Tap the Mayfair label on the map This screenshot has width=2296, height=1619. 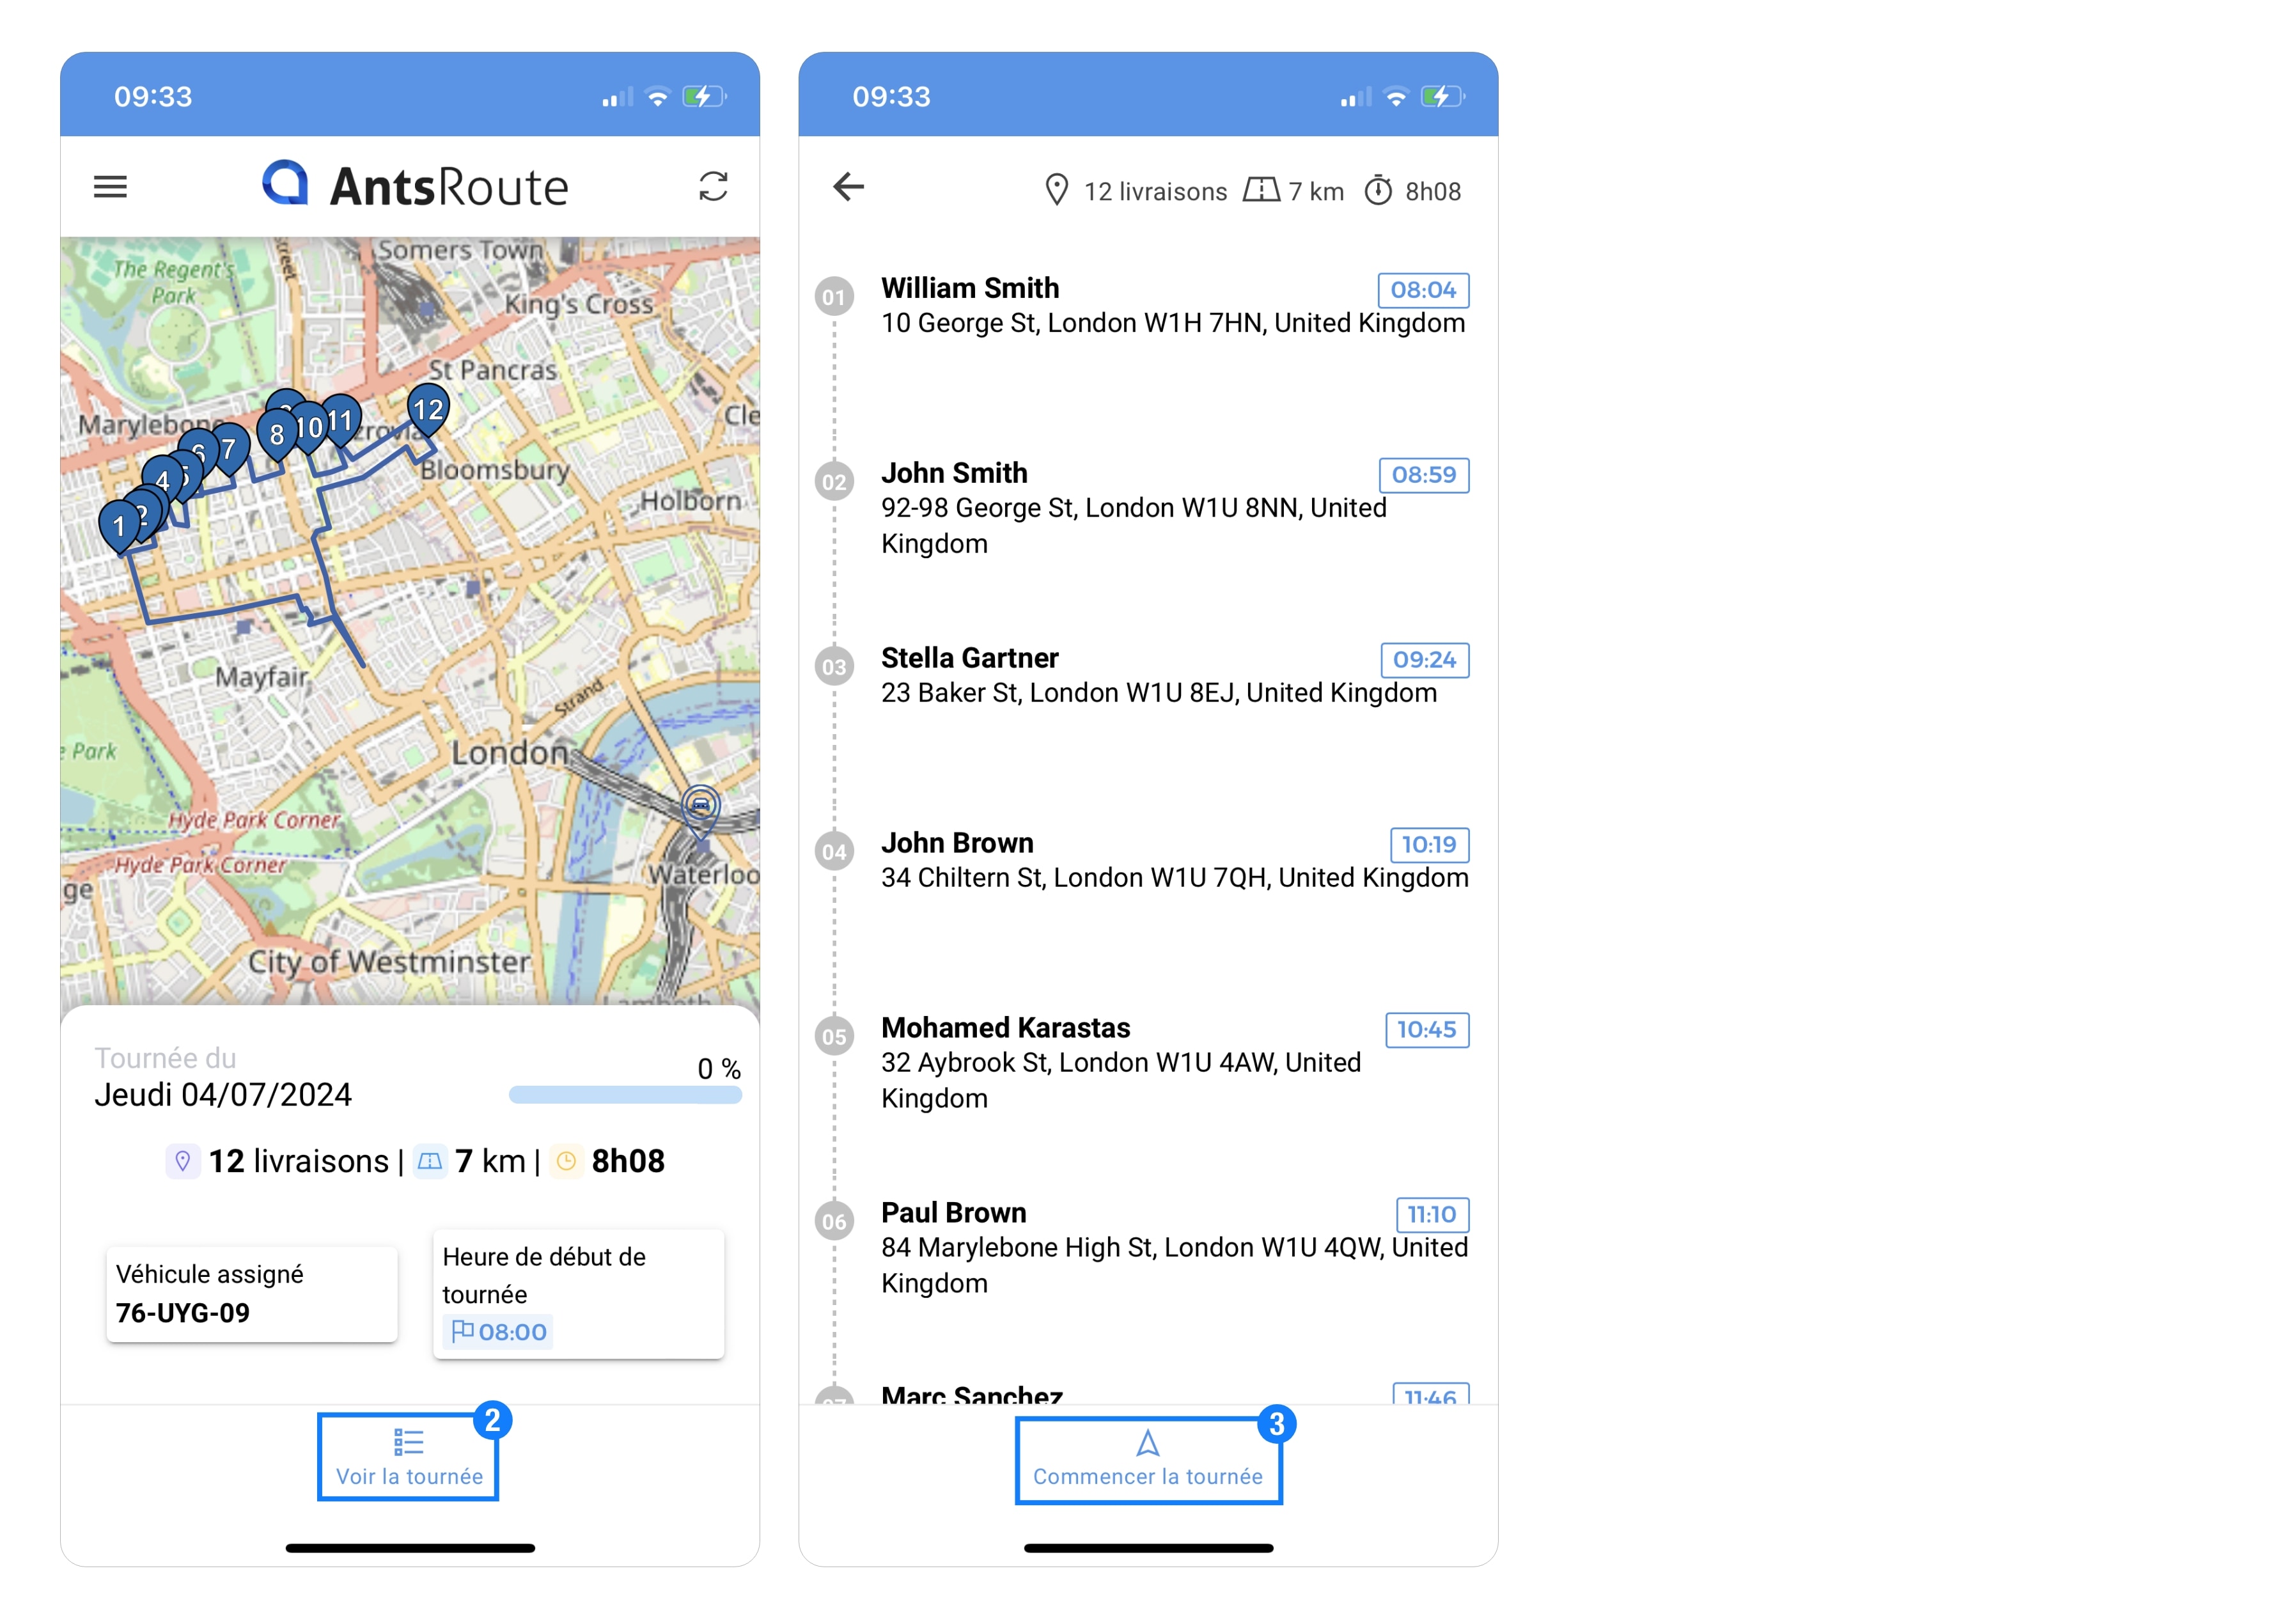(261, 677)
